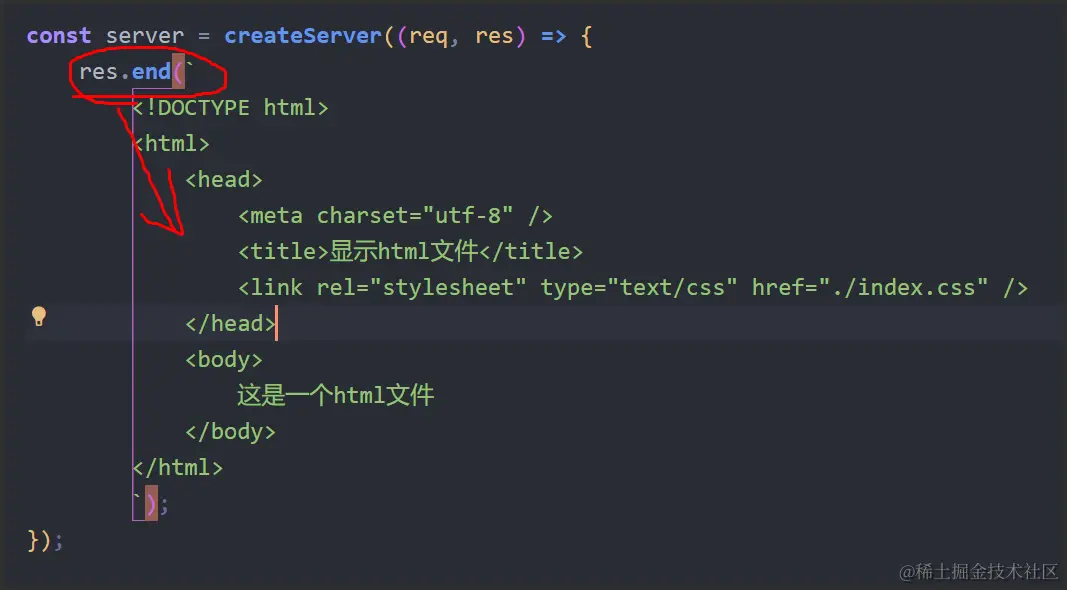
Task: Click the link rel="stylesheet" line
Action: (633, 287)
